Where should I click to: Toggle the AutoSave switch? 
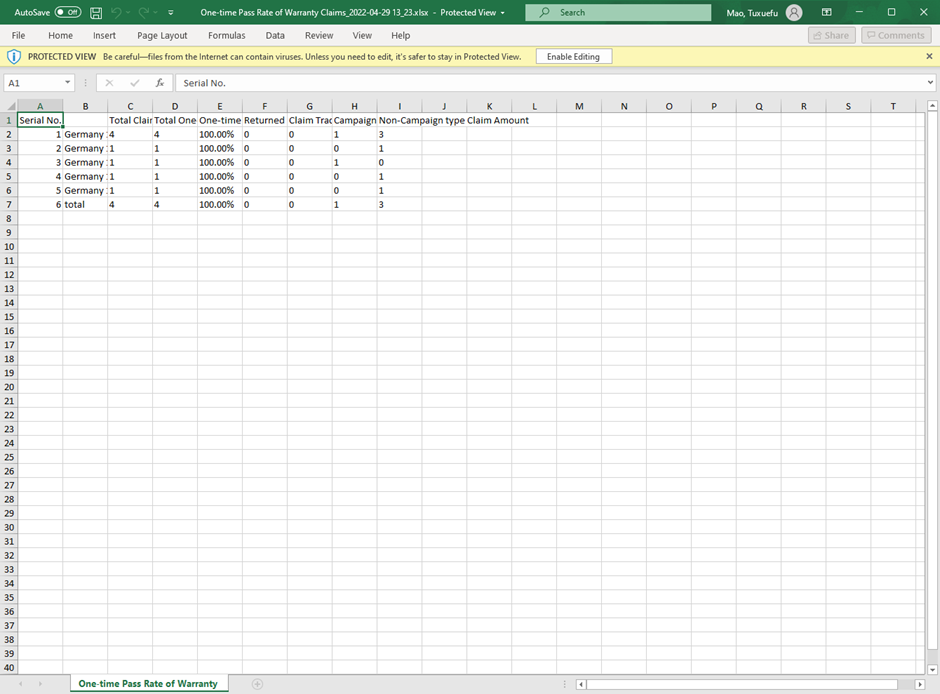[68, 12]
